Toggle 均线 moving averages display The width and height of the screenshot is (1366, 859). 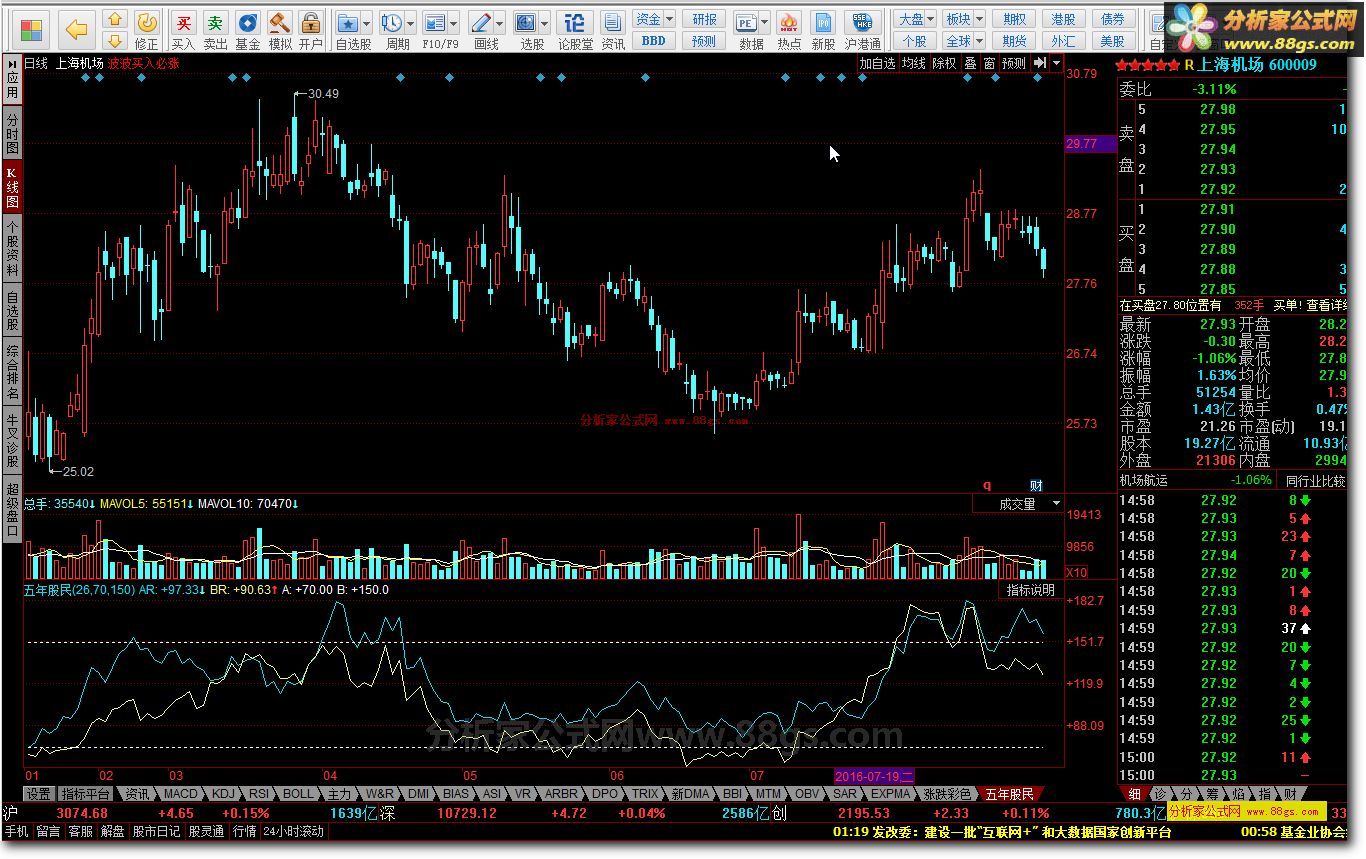913,63
